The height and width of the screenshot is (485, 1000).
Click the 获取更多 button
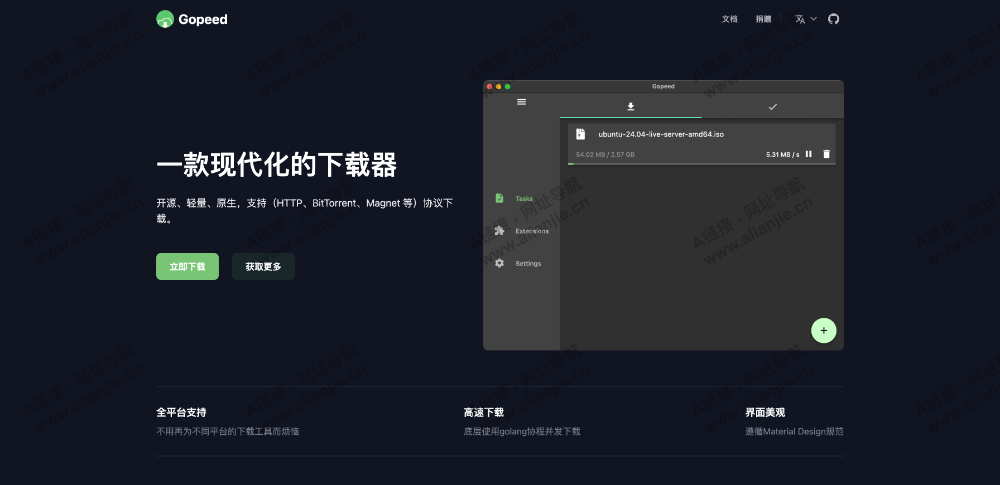tap(263, 267)
